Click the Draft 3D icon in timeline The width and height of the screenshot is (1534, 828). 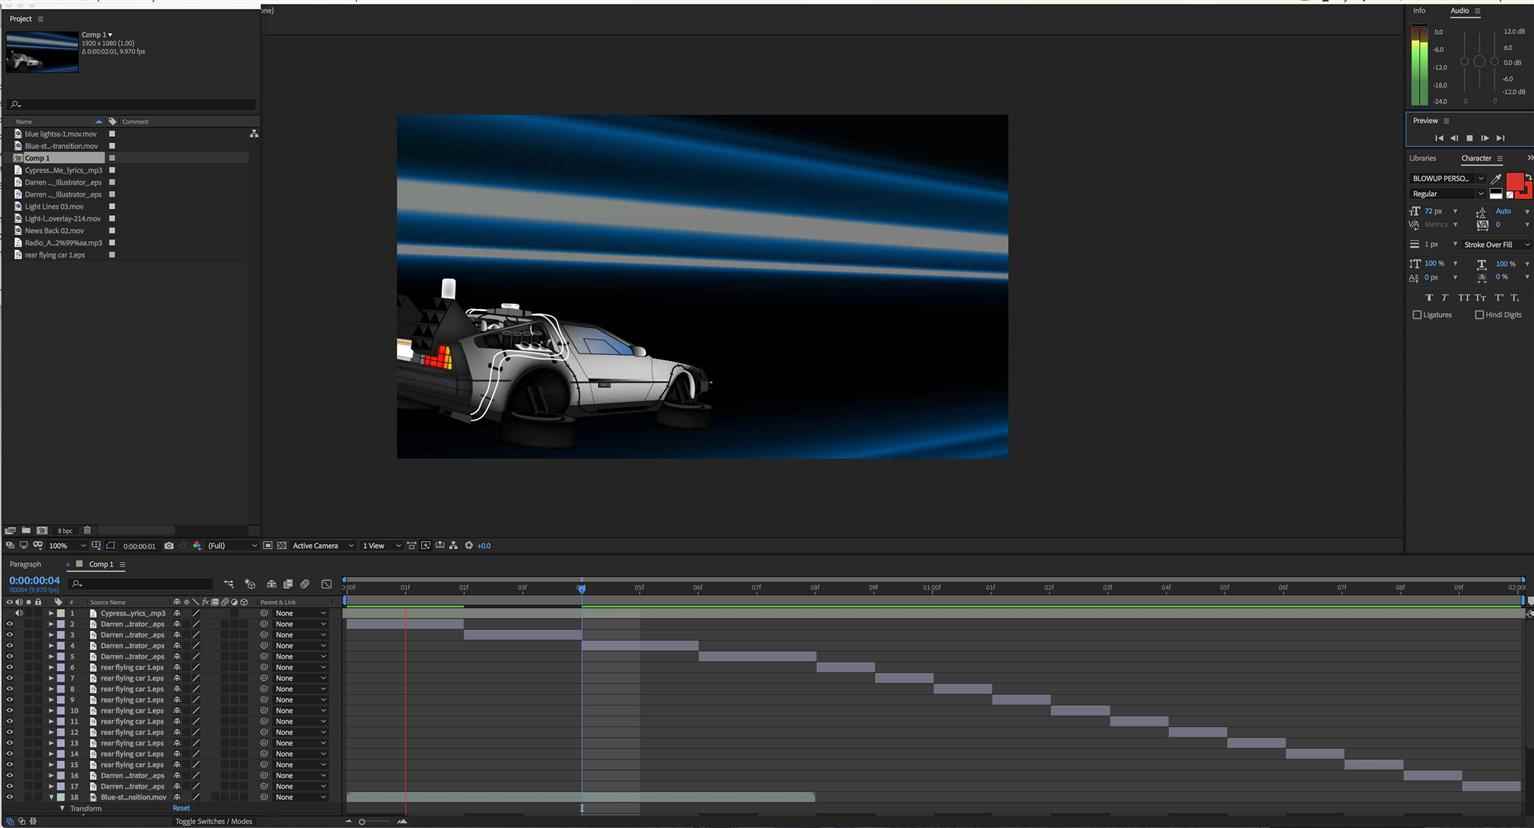coord(250,584)
